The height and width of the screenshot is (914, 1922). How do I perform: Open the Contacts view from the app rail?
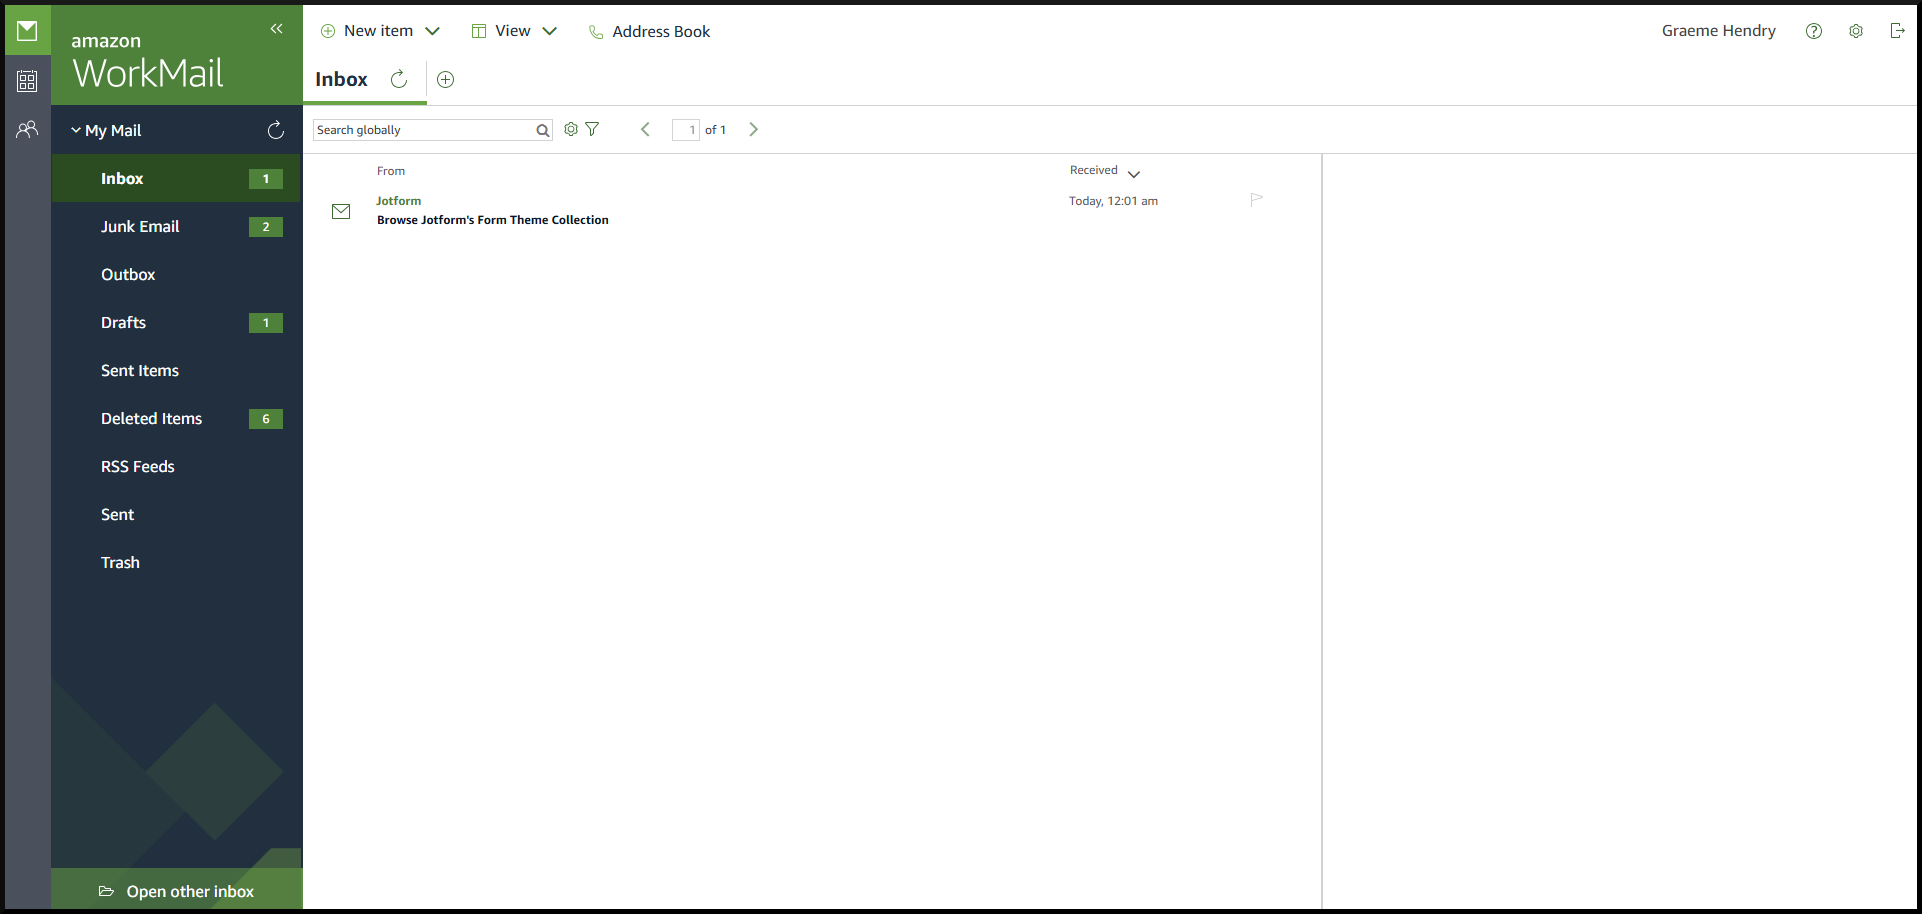27,129
